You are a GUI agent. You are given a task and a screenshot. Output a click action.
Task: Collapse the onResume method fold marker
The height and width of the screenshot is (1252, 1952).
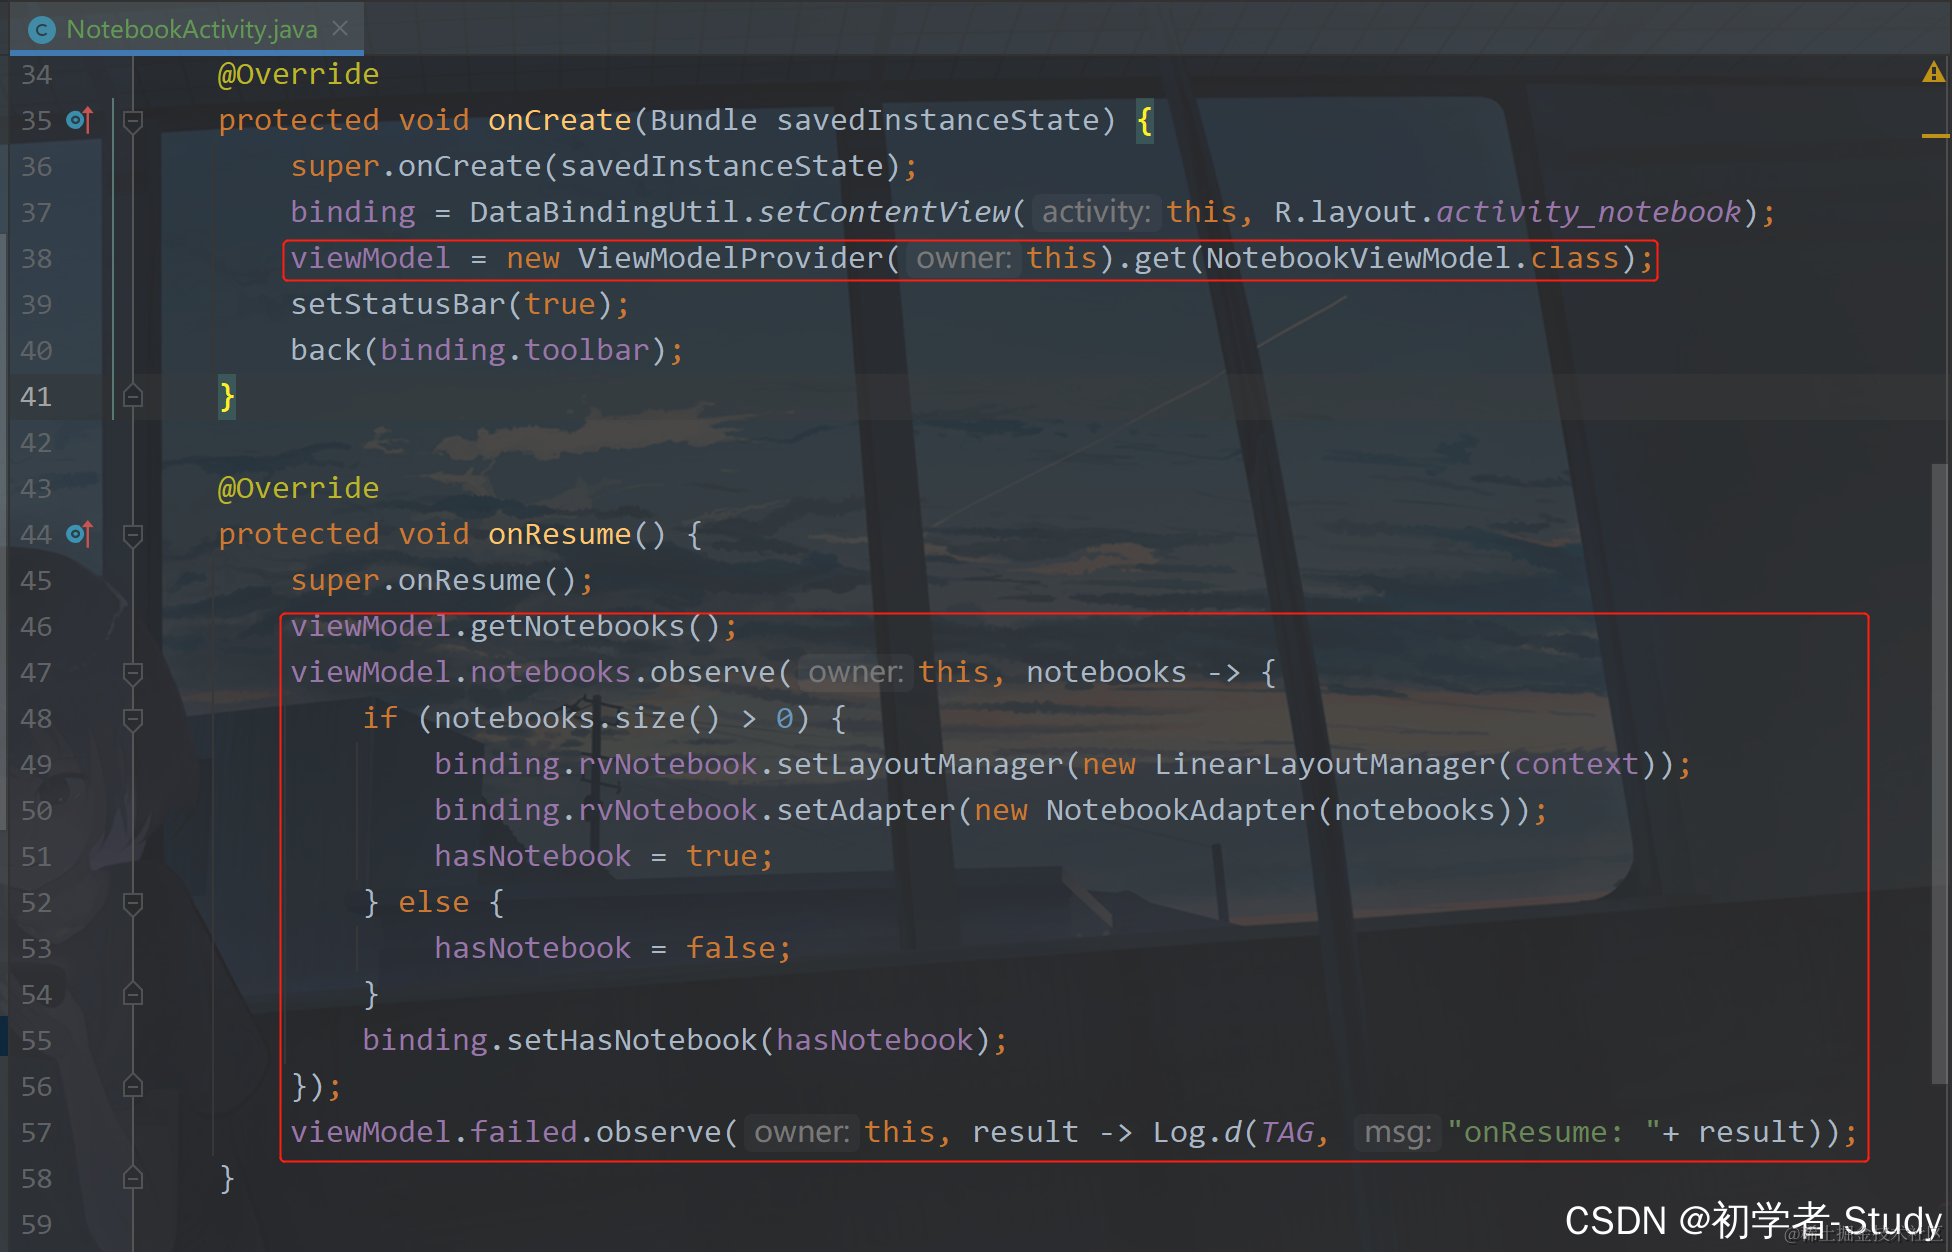[132, 535]
